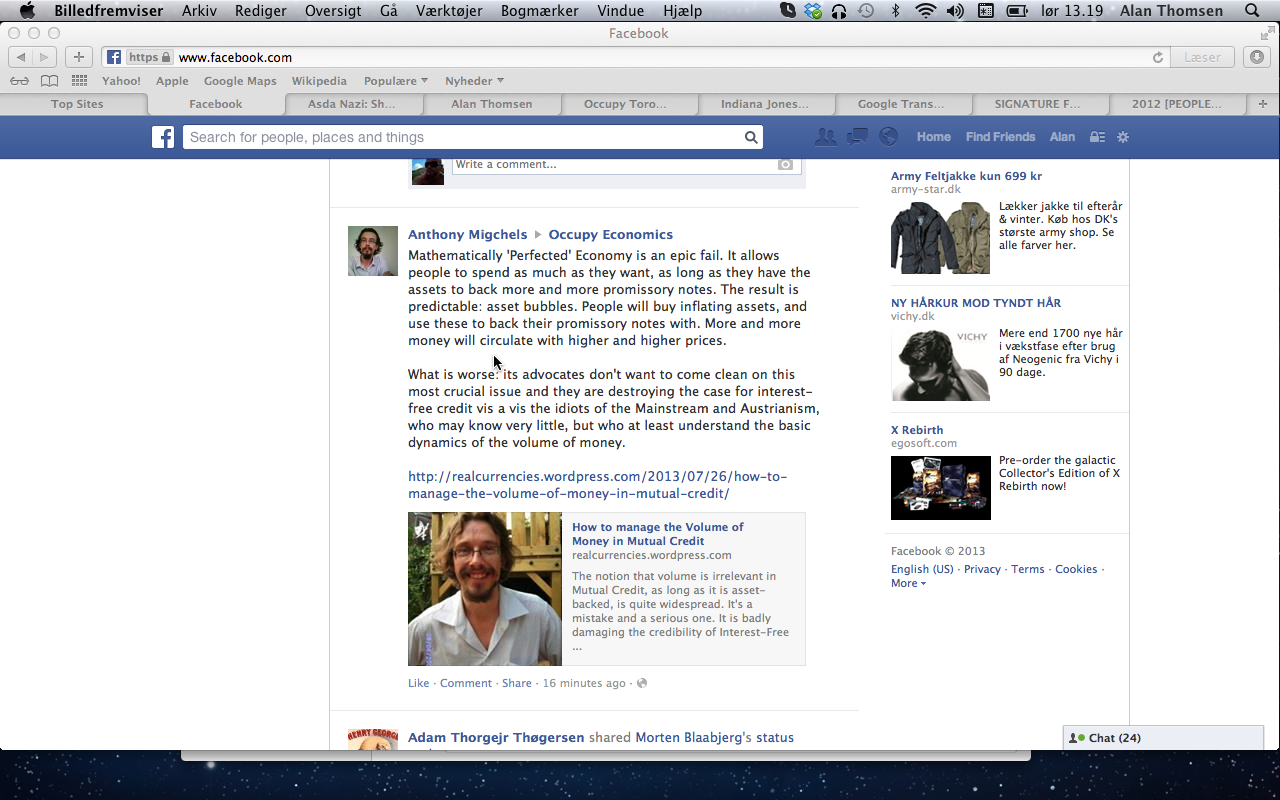Expand the Nyheder bookmarks folder
The width and height of the screenshot is (1280, 800).
tap(474, 81)
